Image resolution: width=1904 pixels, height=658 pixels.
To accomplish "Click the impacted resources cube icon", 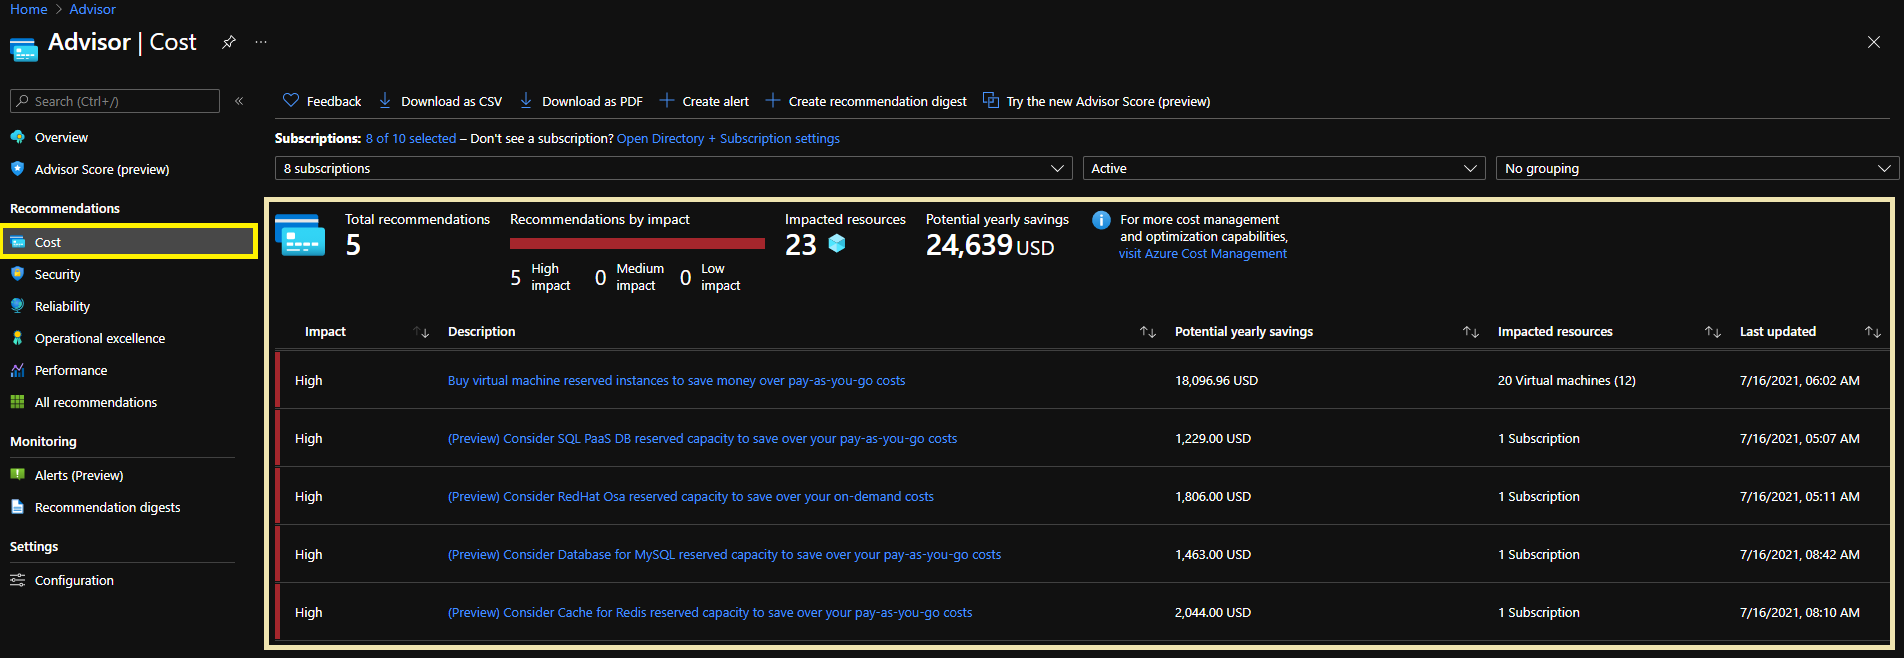I will coord(837,243).
